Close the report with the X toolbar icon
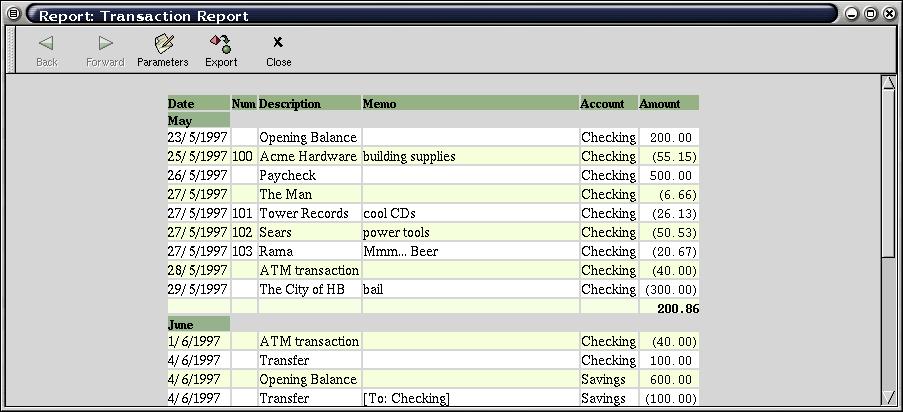Image resolution: width=903 pixels, height=412 pixels. click(278, 50)
